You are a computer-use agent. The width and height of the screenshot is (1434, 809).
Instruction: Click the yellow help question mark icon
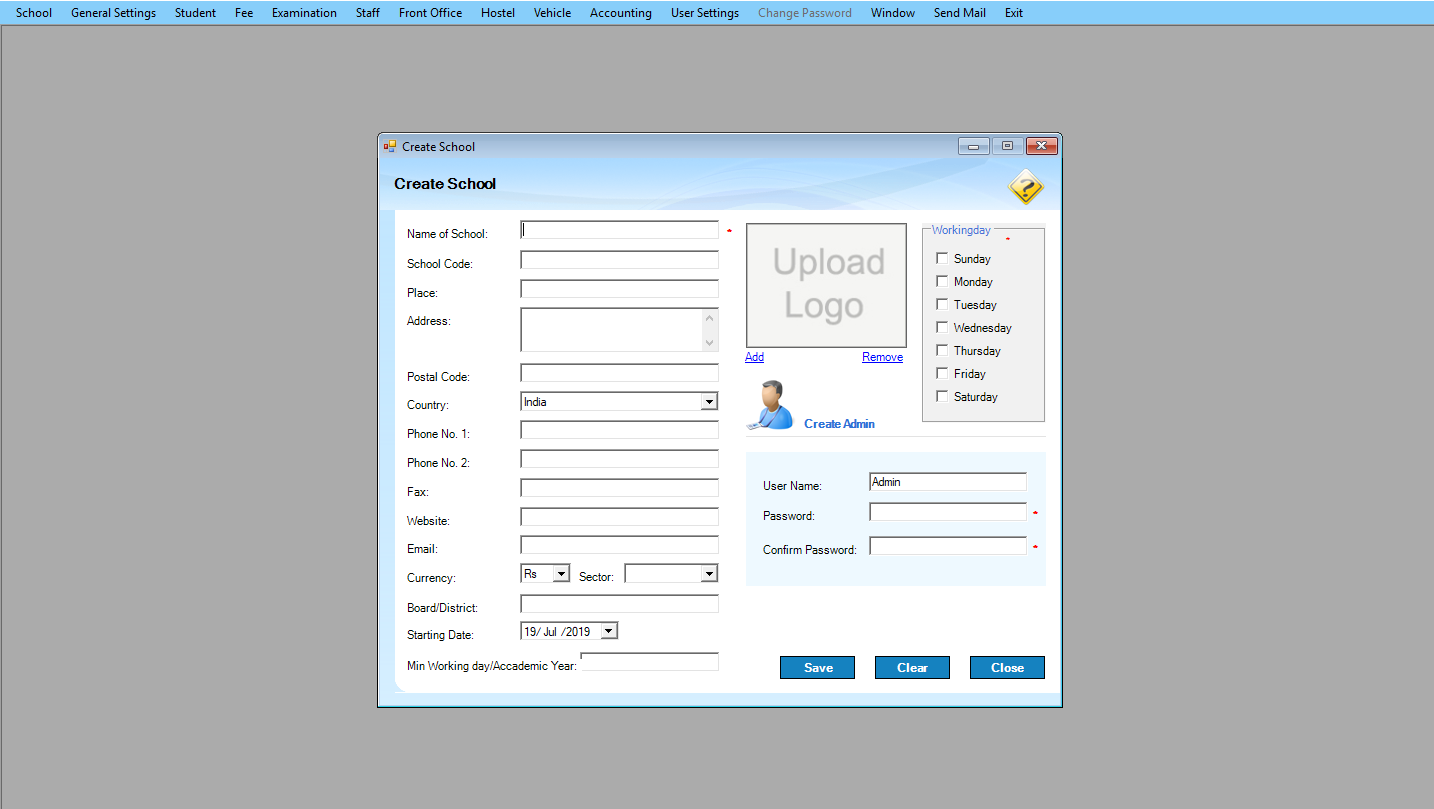click(1025, 187)
